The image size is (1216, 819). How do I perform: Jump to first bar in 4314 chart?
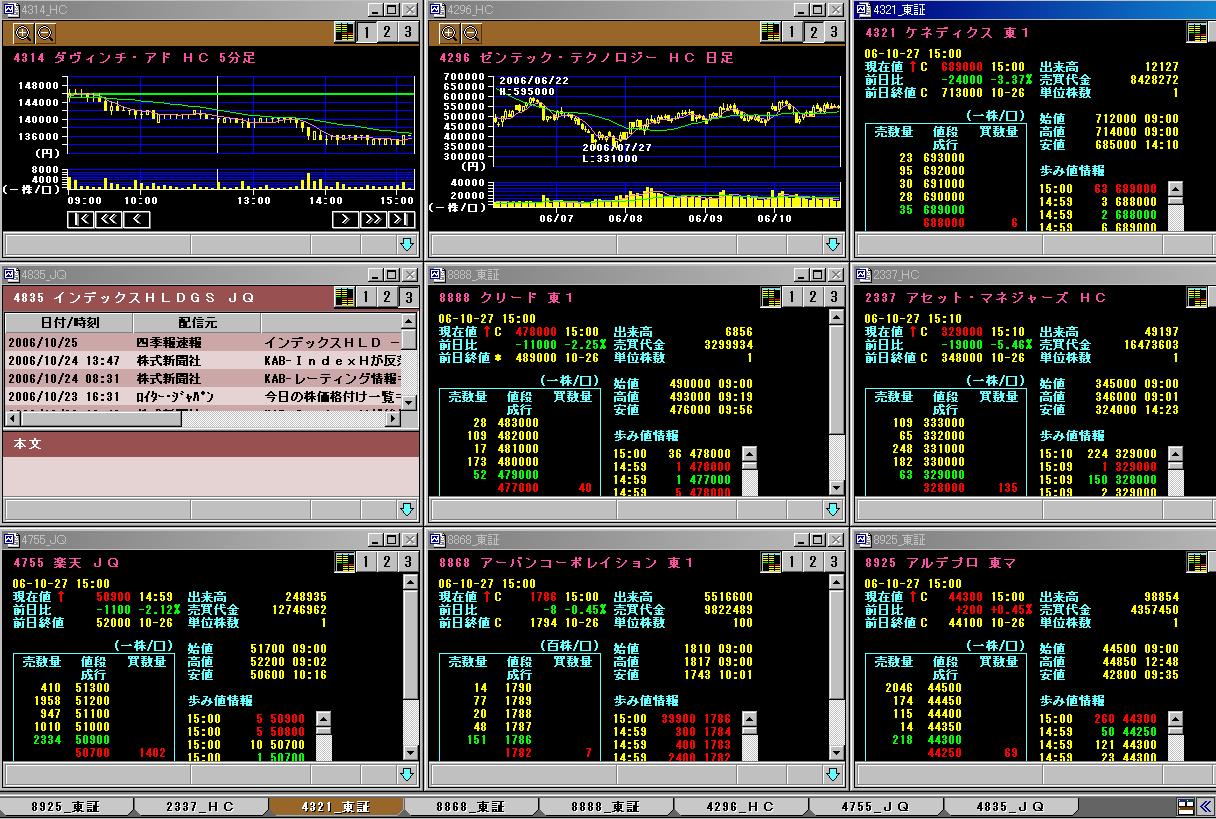click(x=80, y=220)
